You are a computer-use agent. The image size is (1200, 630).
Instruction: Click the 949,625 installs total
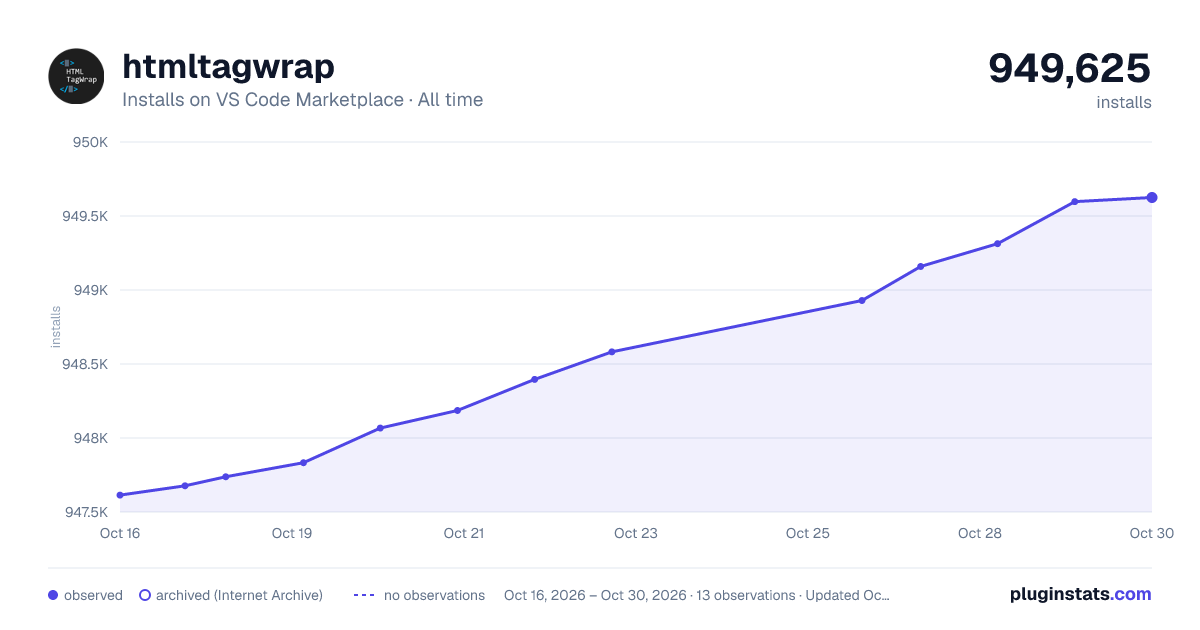(1070, 68)
